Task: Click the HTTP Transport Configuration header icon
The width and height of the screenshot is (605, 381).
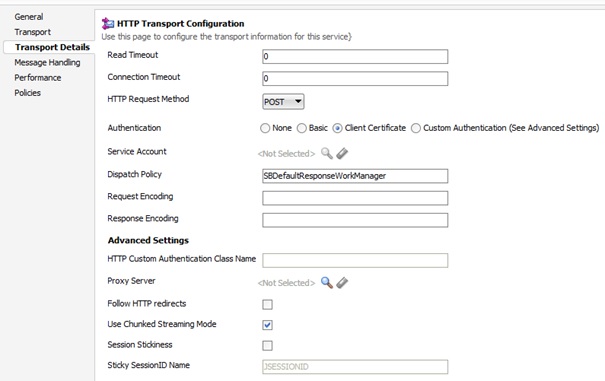Action: coord(108,24)
